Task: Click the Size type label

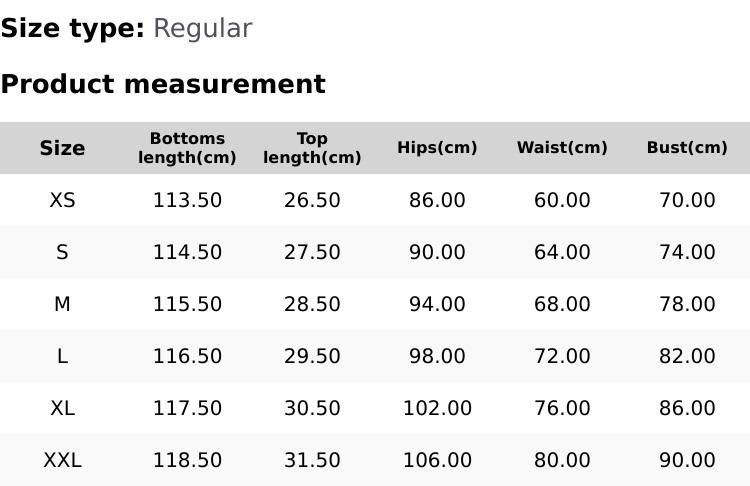Action: click(x=72, y=28)
